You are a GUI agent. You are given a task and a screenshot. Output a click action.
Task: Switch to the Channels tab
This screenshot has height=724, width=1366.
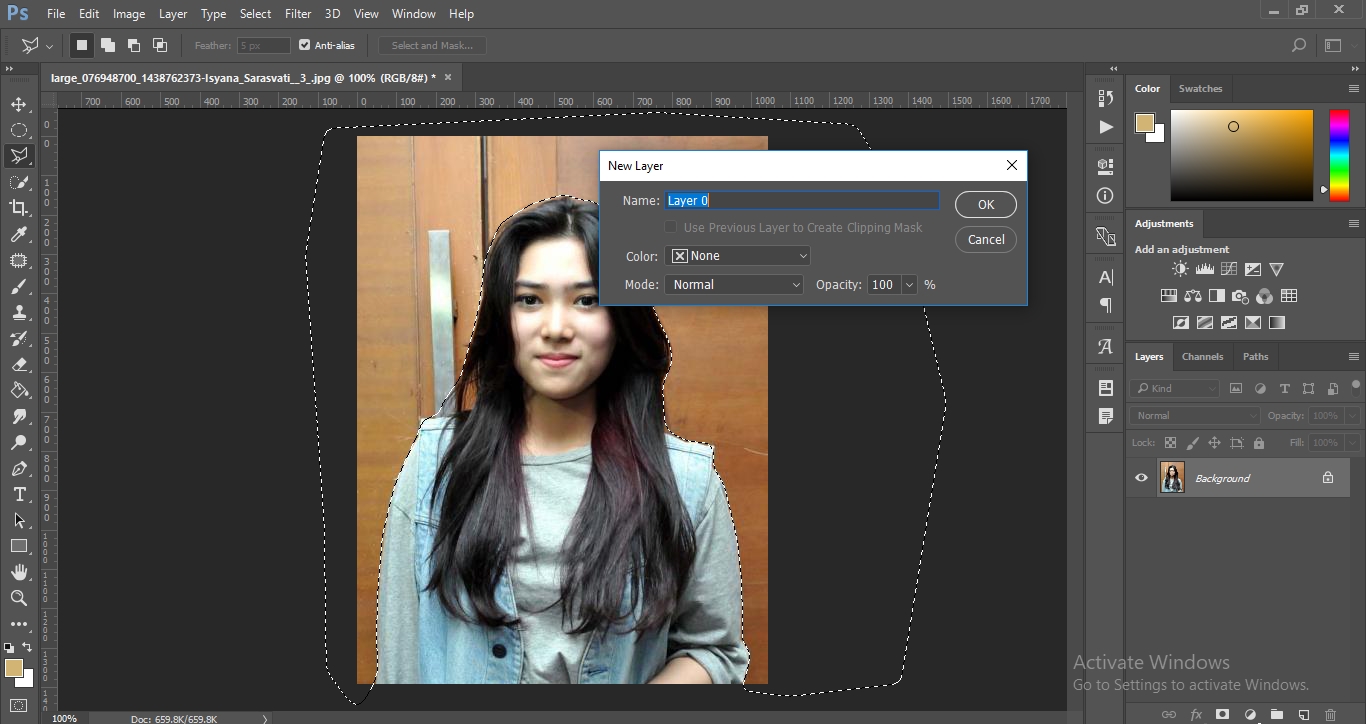(x=1202, y=356)
